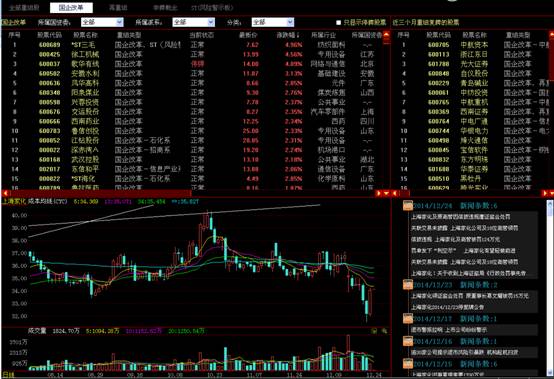Click the calendar icon beside 2014/12/23 news
Image resolution: width=554 pixels, height=379 pixels.
pos(408,285)
